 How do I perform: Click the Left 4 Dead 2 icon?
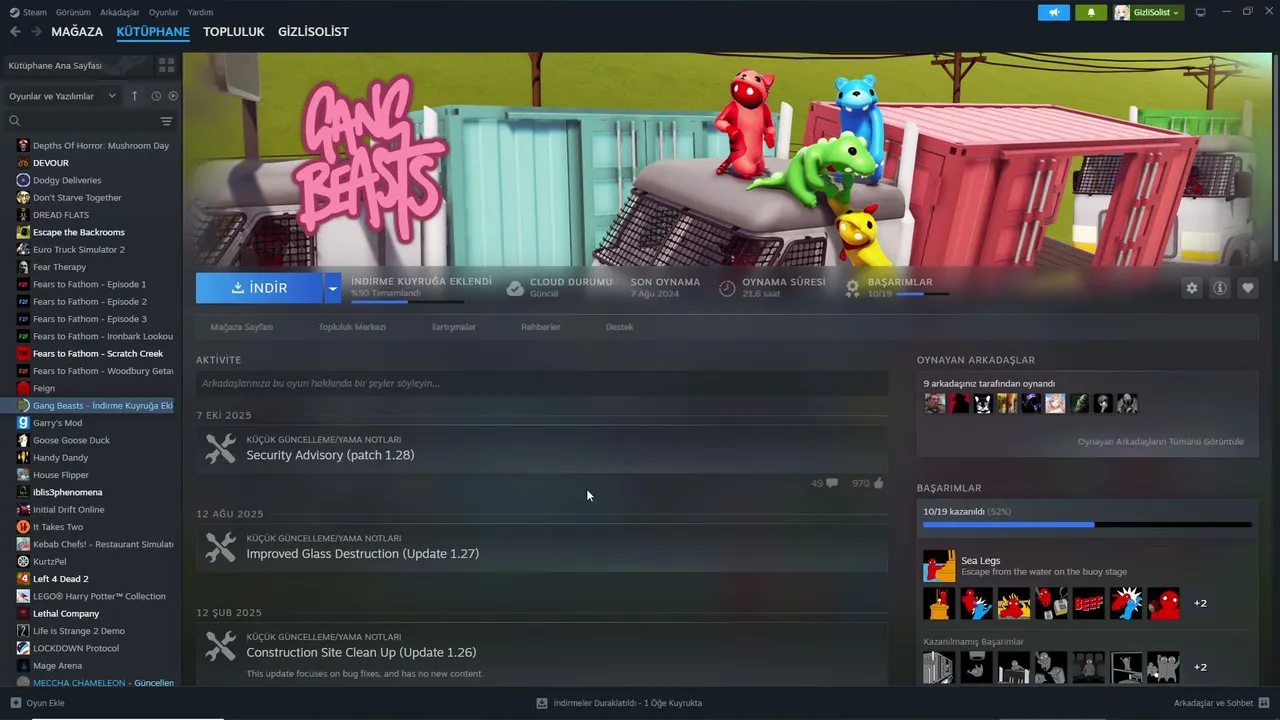pos(23,579)
